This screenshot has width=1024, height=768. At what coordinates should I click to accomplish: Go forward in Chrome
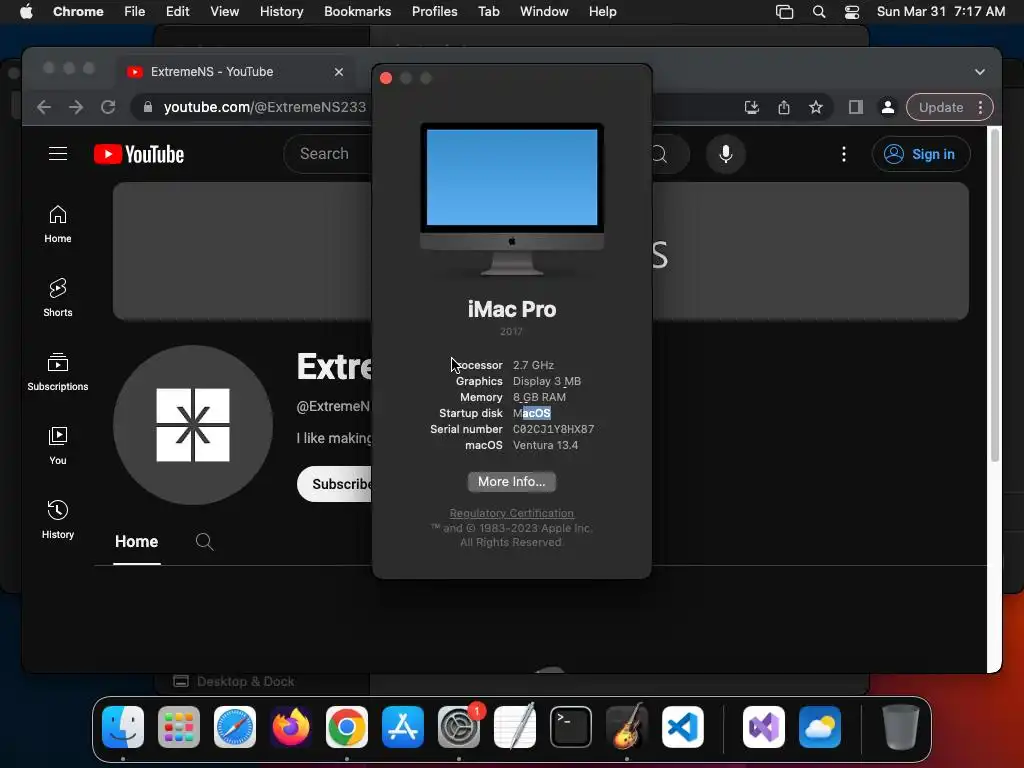pyautogui.click(x=76, y=107)
